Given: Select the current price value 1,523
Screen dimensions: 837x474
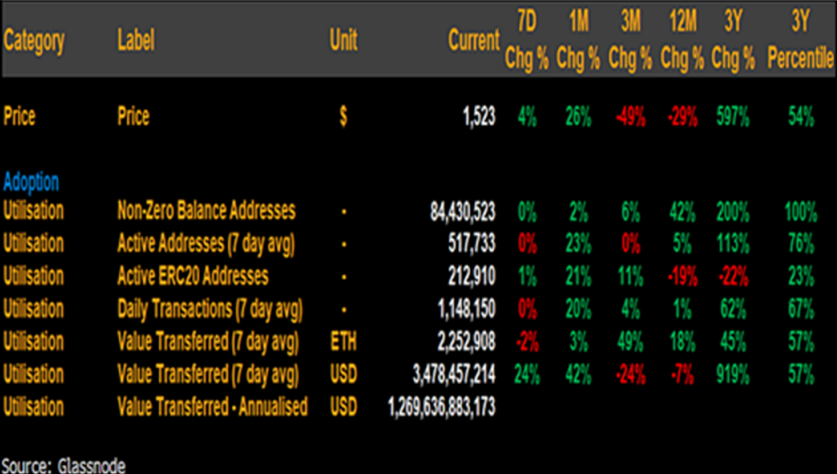Looking at the screenshot, I should (478, 117).
